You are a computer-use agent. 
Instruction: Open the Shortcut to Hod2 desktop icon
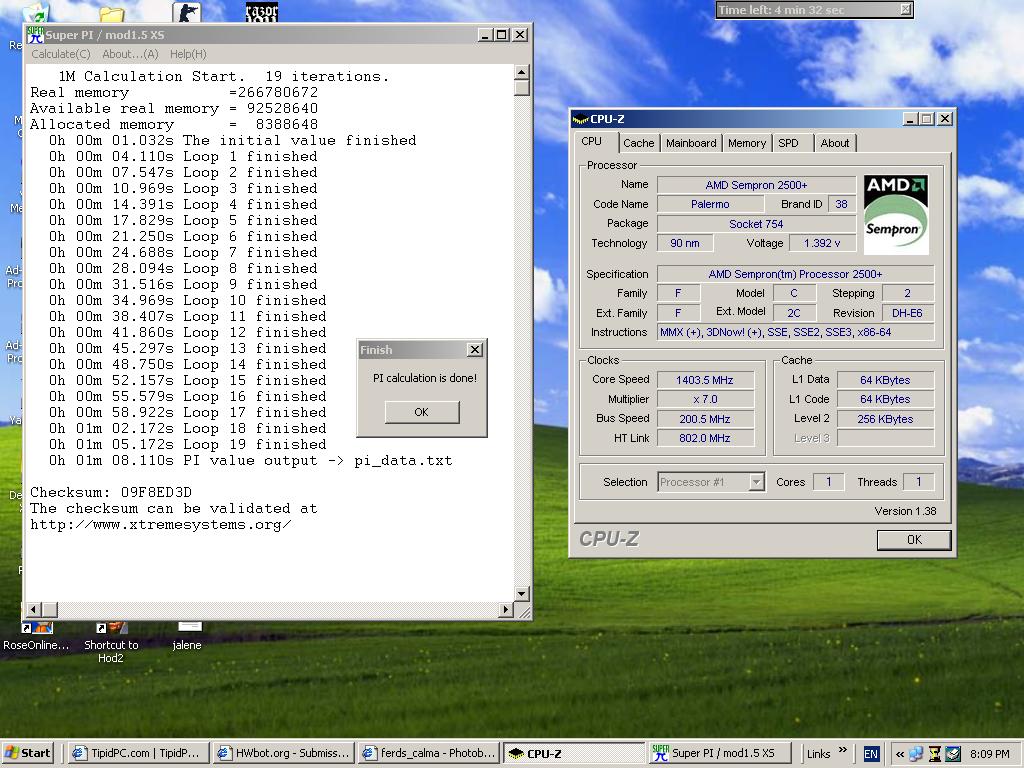click(x=110, y=643)
